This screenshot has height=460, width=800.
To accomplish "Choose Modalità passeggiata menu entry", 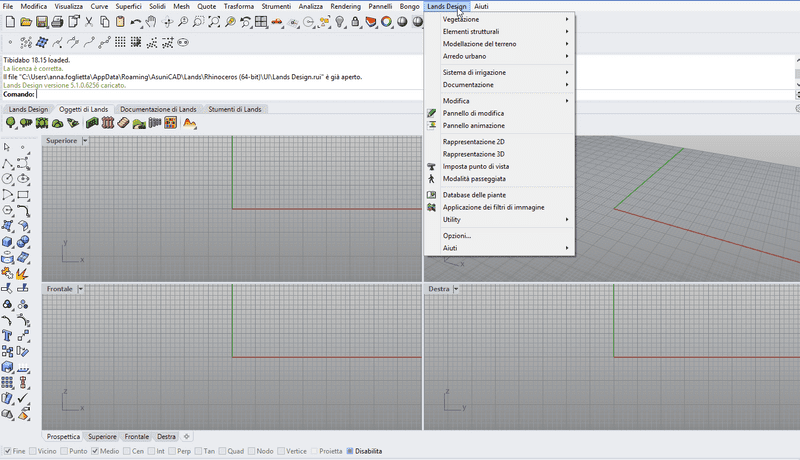I will [x=499, y=178].
